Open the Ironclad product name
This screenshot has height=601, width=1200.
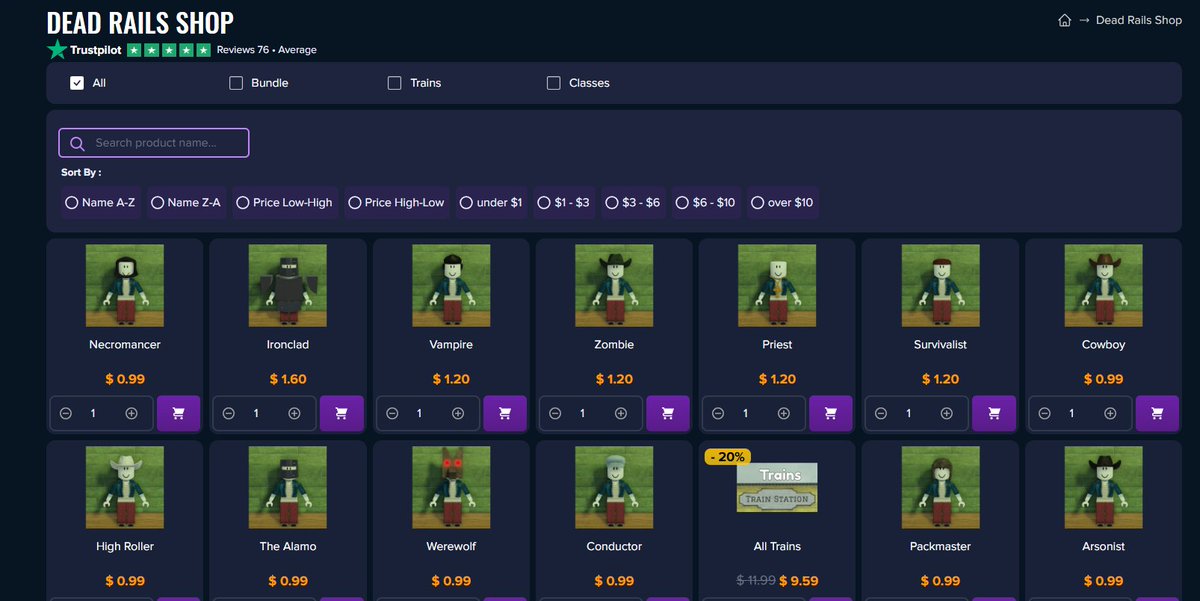pos(288,344)
